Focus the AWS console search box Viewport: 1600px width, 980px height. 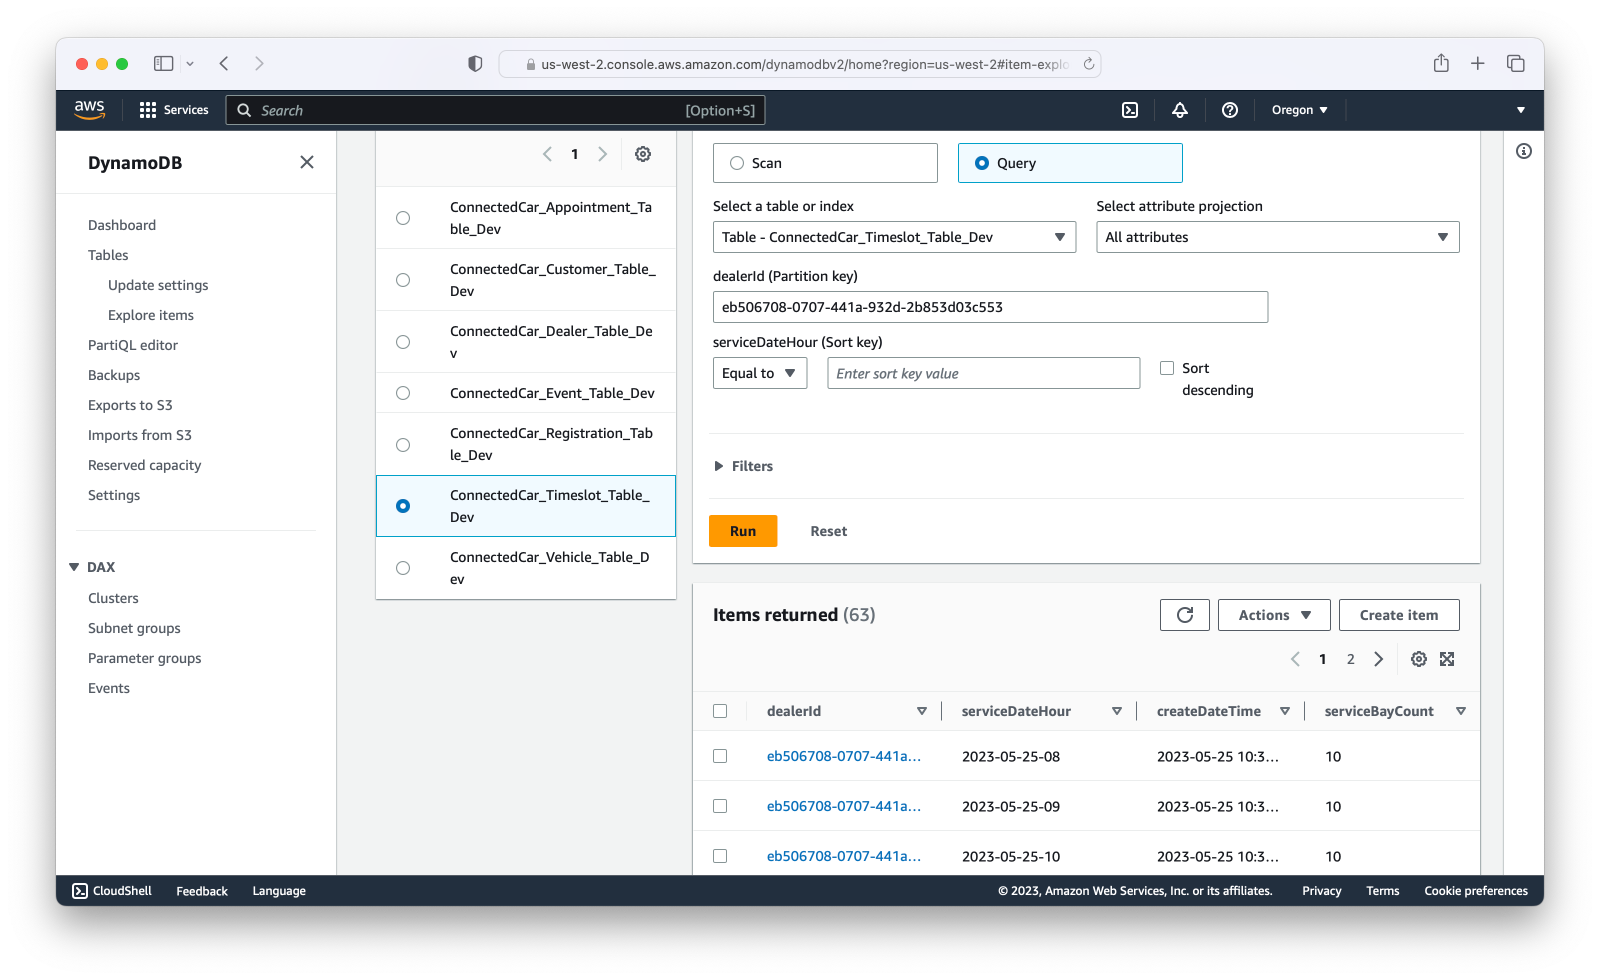pyautogui.click(x=495, y=110)
